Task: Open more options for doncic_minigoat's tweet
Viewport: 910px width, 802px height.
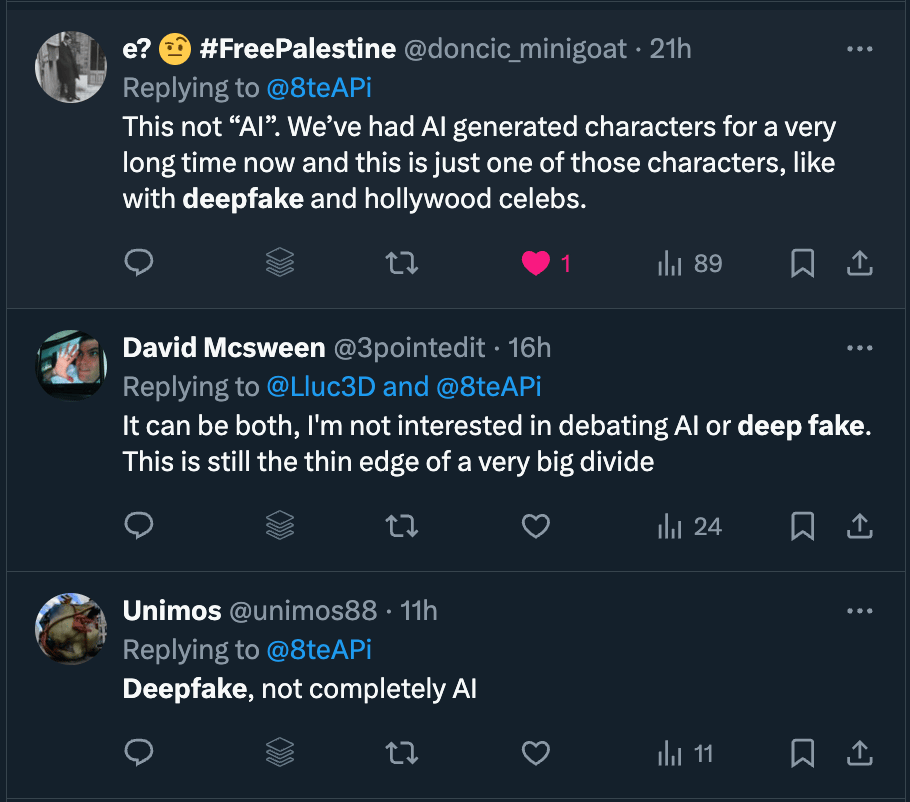Action: (x=860, y=48)
